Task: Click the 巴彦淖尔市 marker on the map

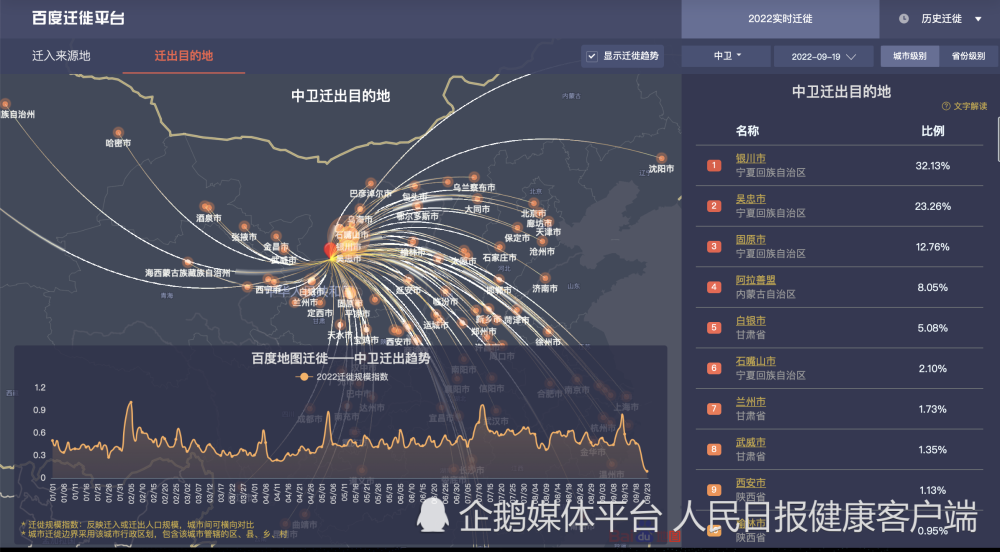Action: tap(372, 184)
